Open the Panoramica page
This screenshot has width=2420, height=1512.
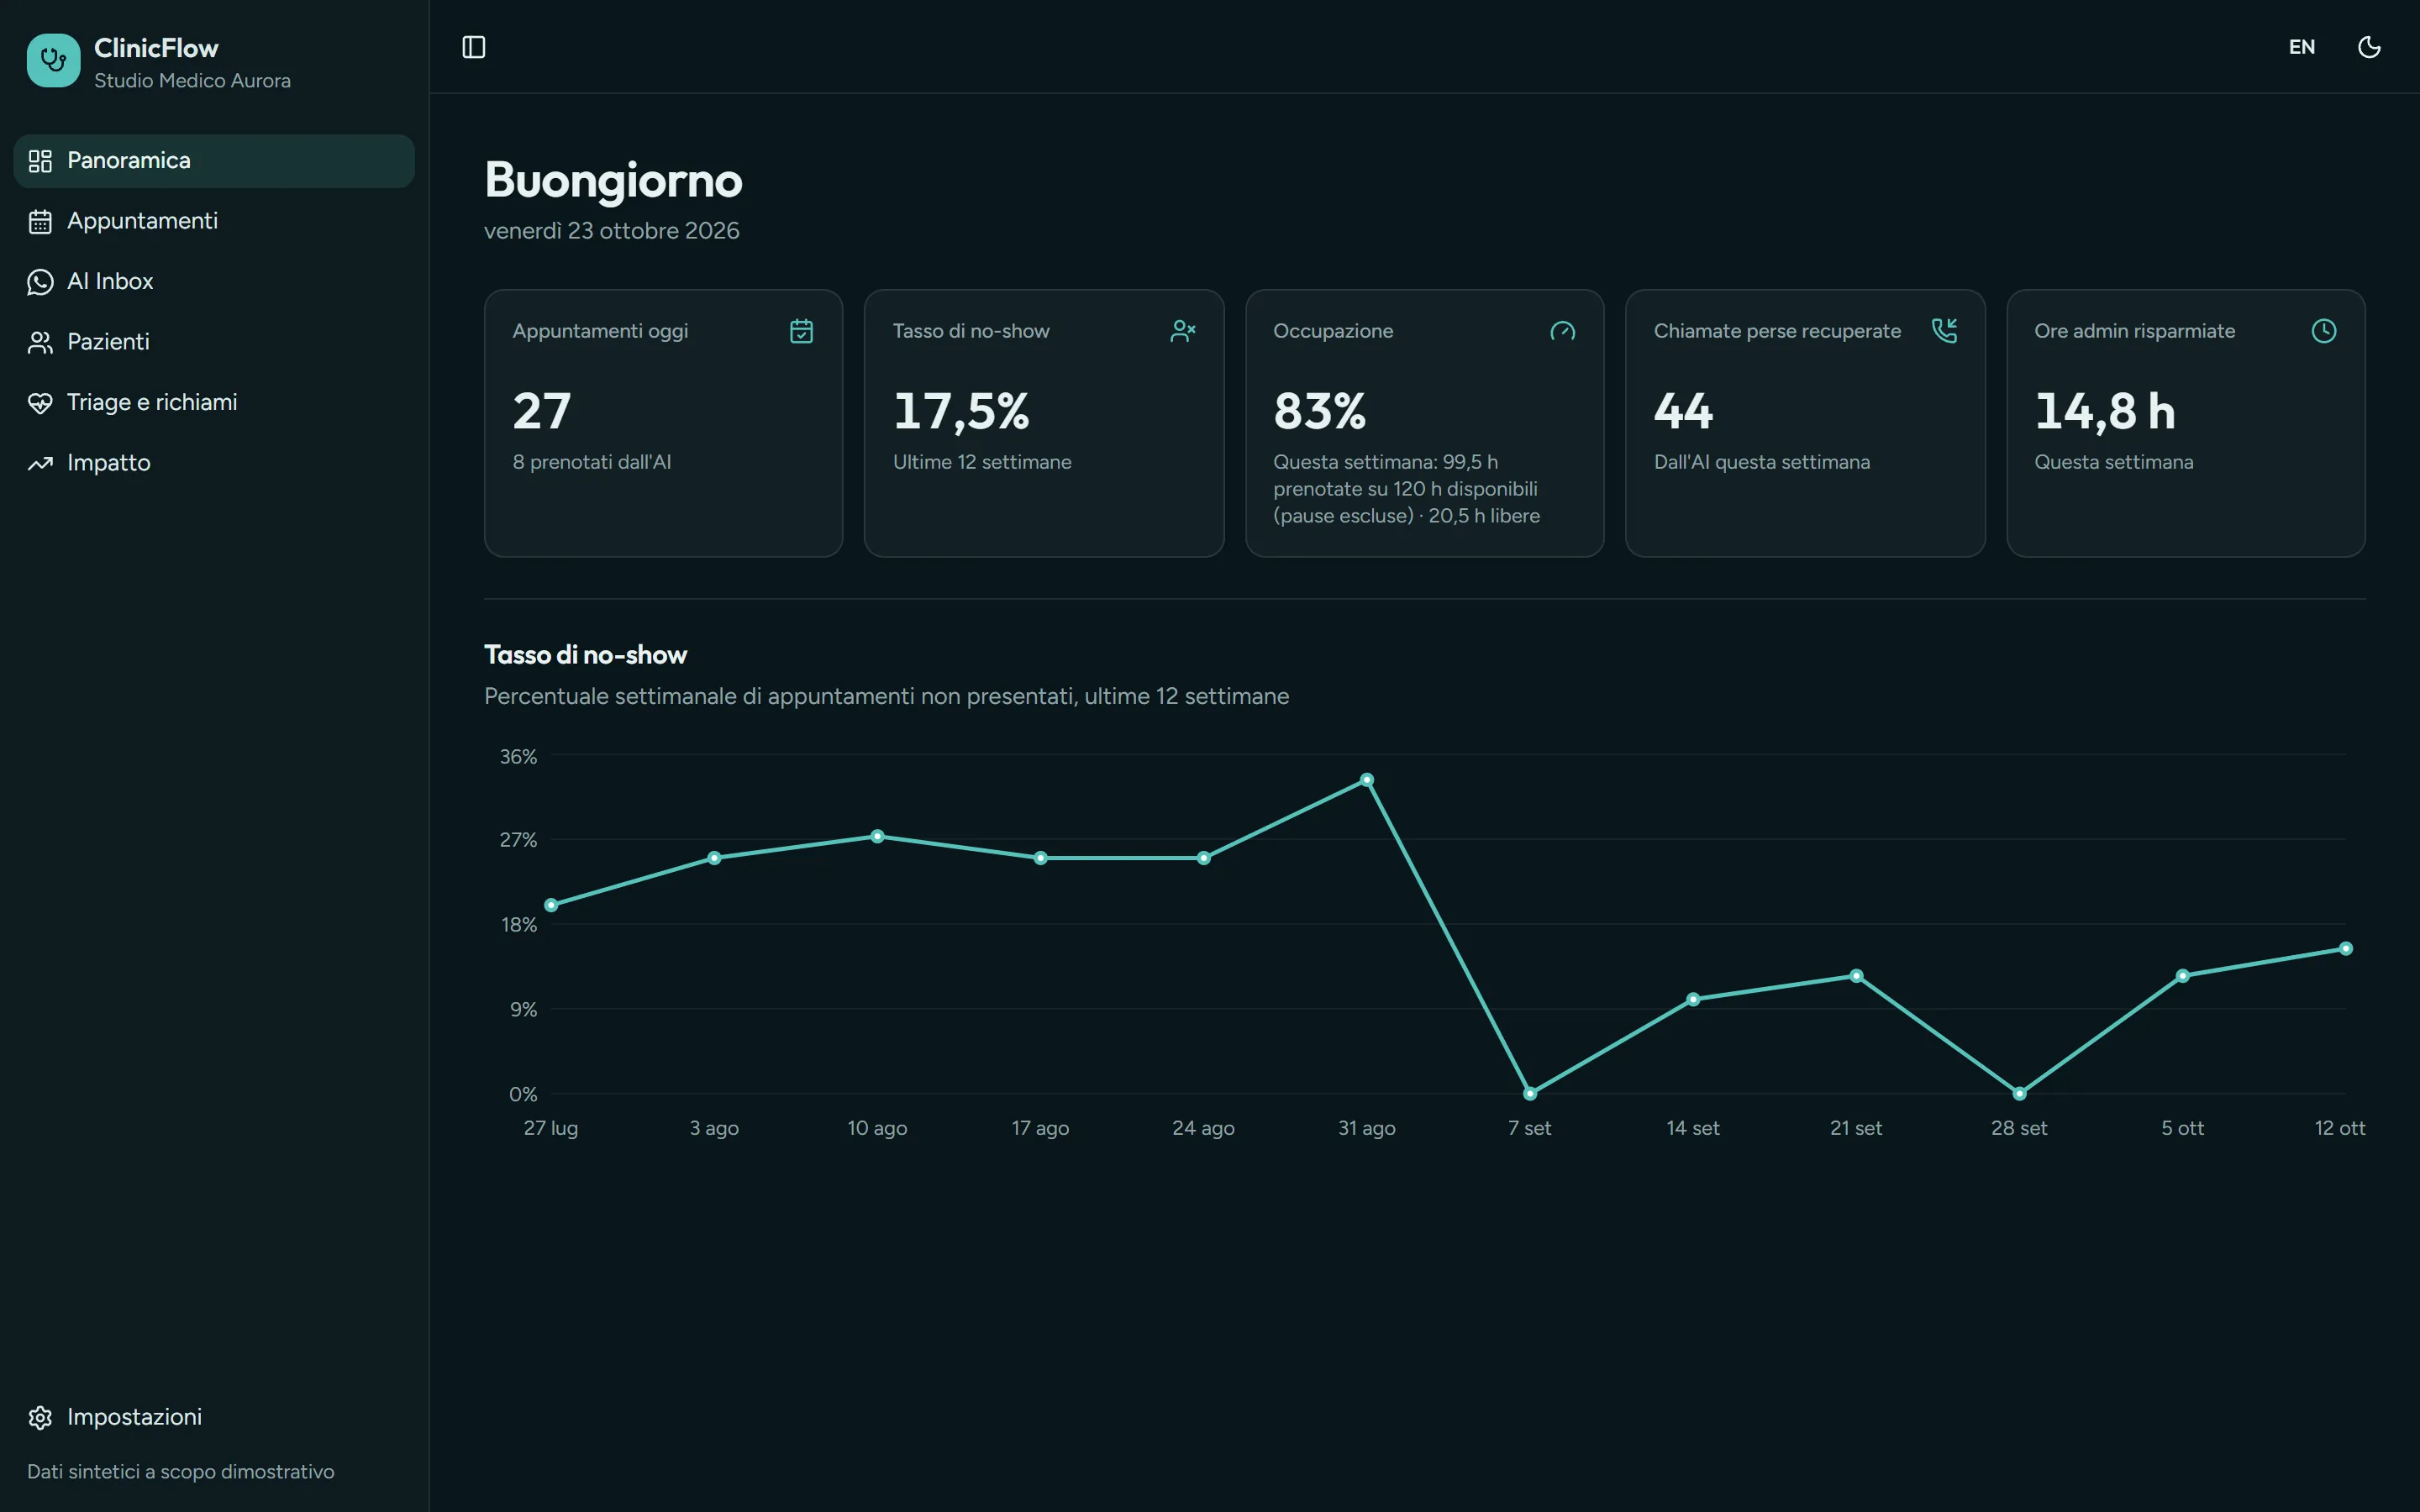coord(214,161)
